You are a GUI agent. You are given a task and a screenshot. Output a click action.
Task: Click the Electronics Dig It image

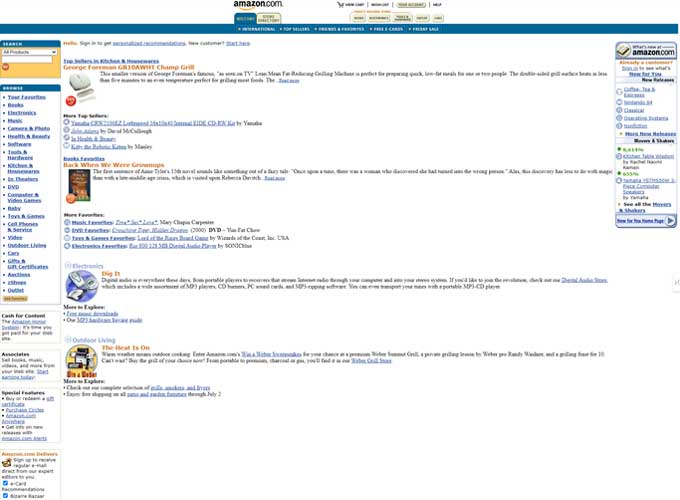click(x=82, y=286)
